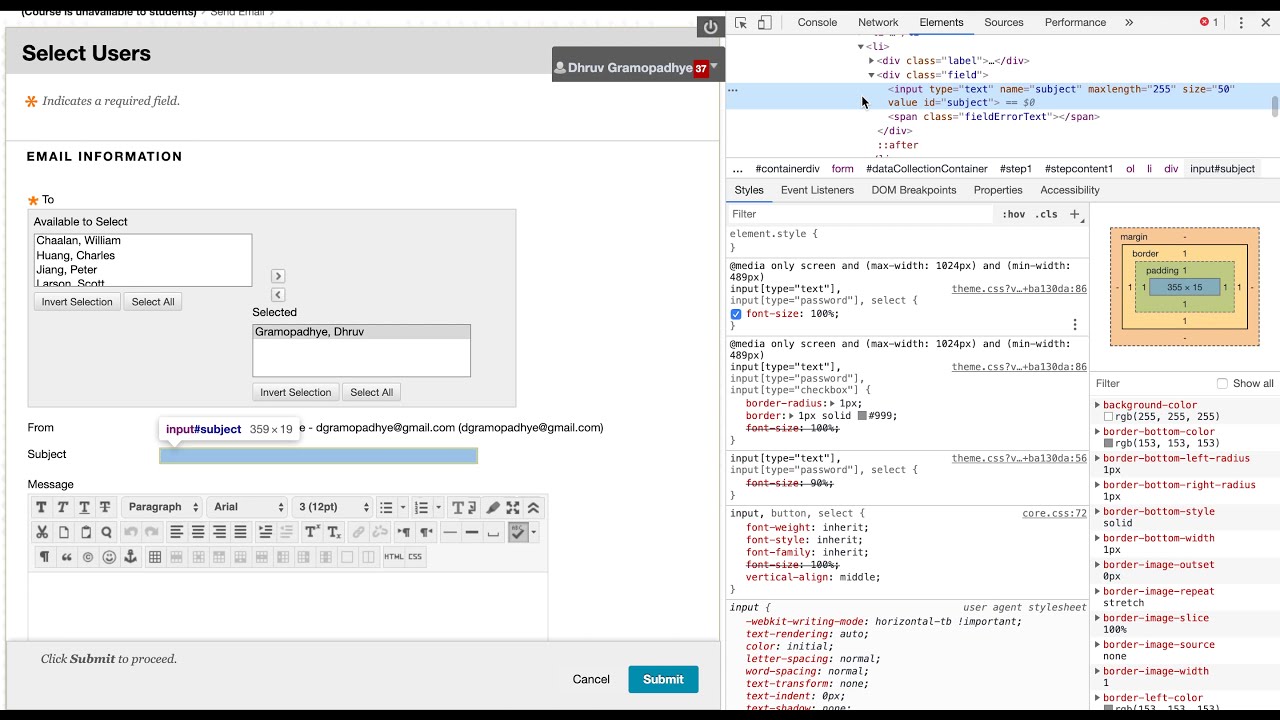Click the Find magnifier icon in editor
Viewport: 1280px width, 720px height.
click(106, 532)
